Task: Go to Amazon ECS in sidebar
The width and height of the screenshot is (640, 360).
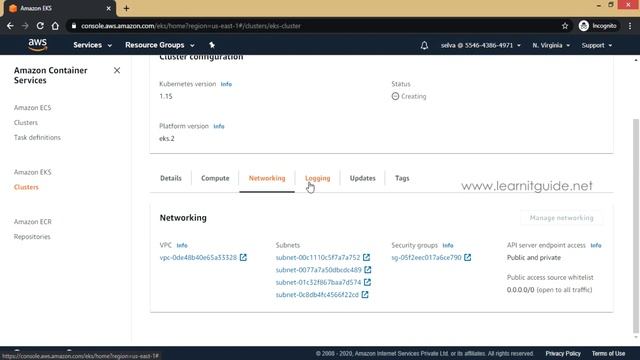Action: pos(33,108)
